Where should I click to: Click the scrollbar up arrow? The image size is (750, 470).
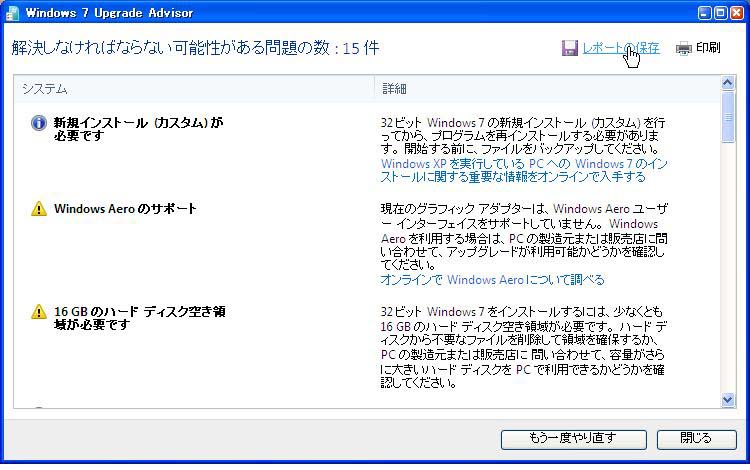click(x=728, y=83)
